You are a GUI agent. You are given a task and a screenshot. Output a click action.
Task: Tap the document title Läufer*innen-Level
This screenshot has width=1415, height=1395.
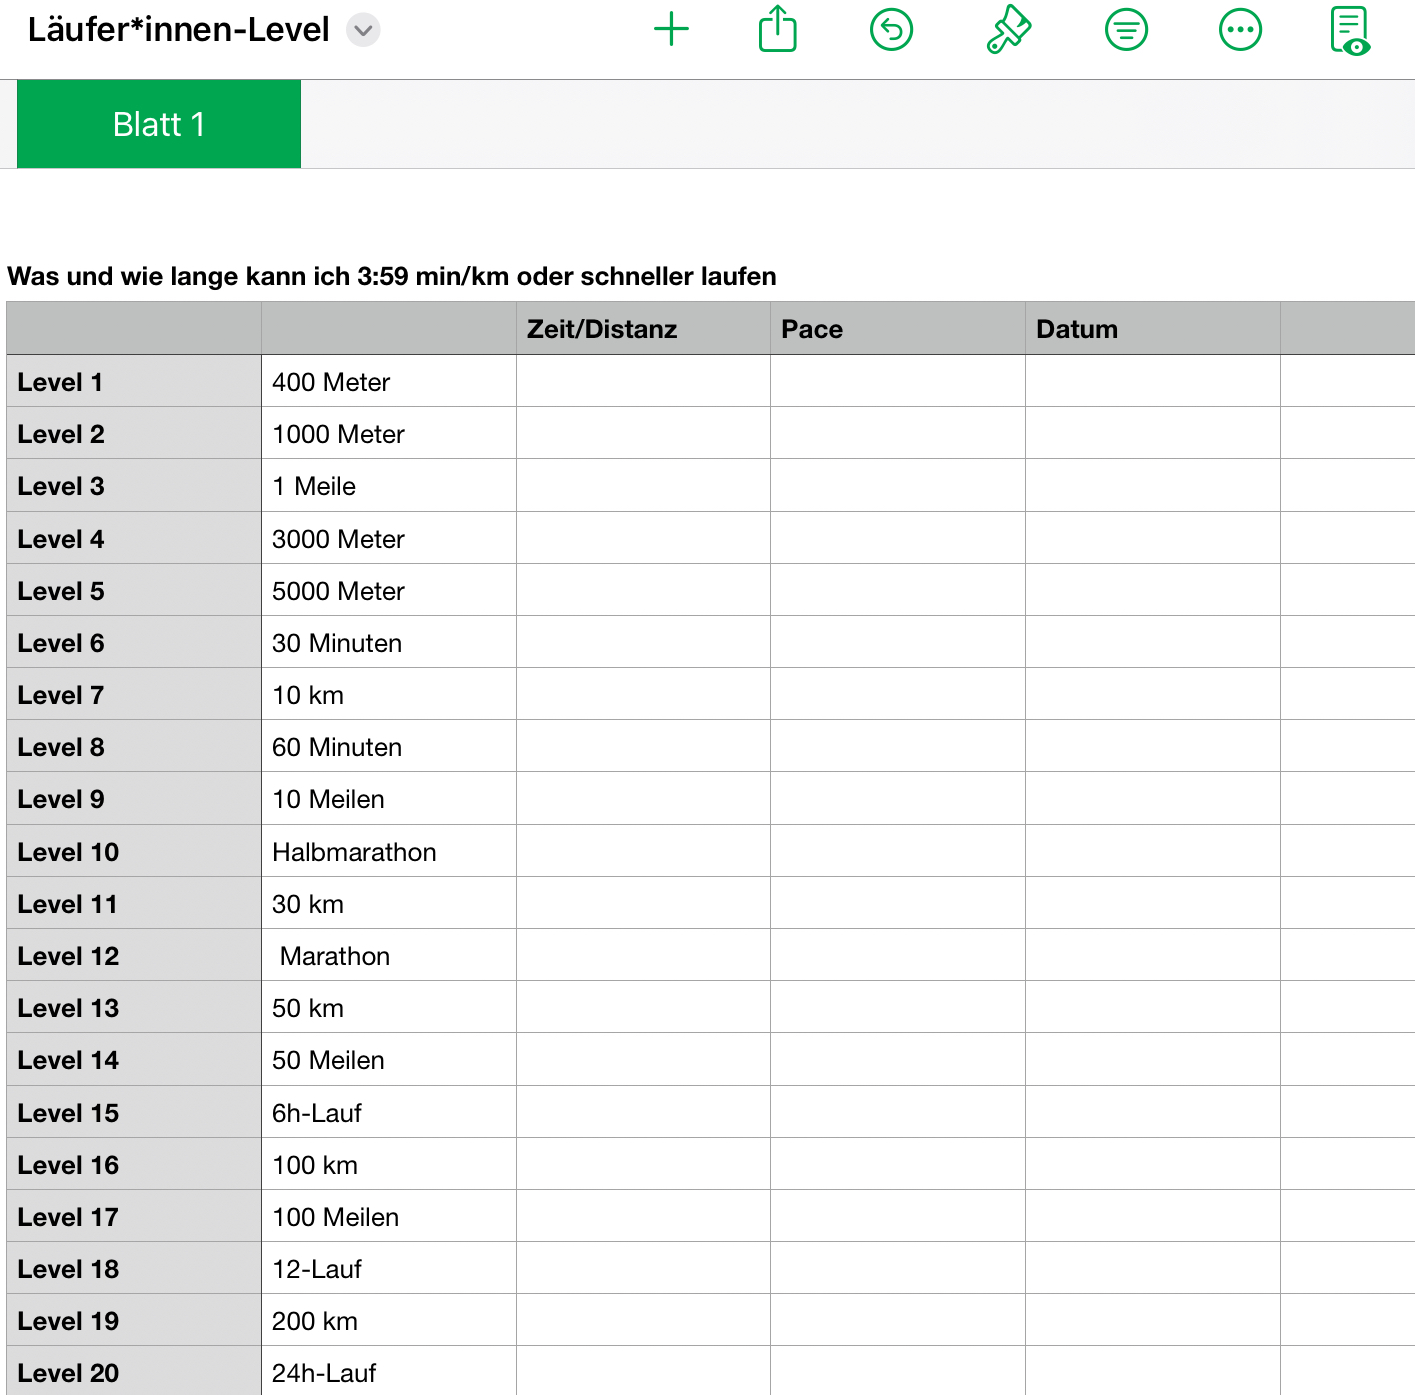pyautogui.click(x=178, y=30)
